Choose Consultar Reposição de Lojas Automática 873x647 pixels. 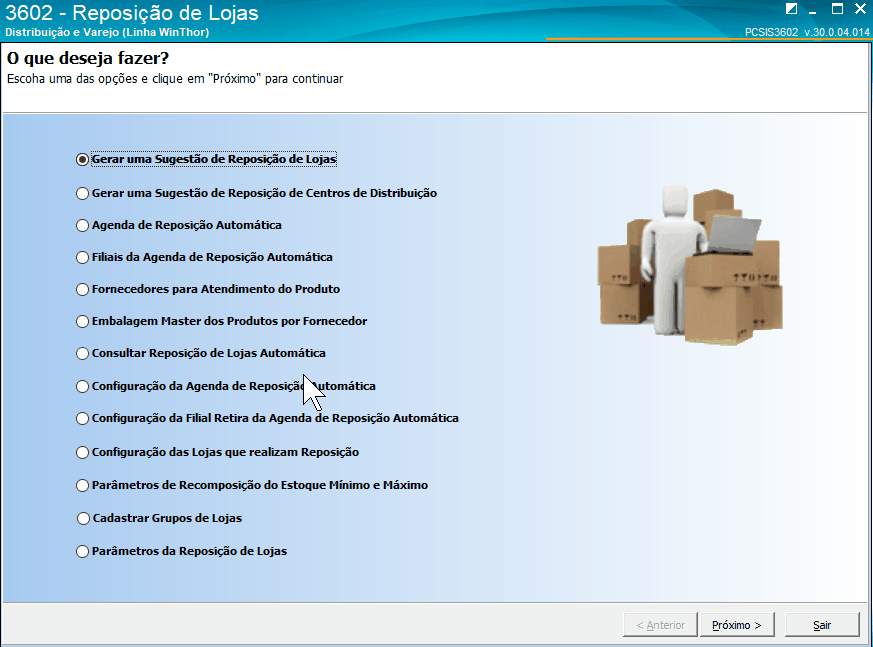(x=201, y=354)
